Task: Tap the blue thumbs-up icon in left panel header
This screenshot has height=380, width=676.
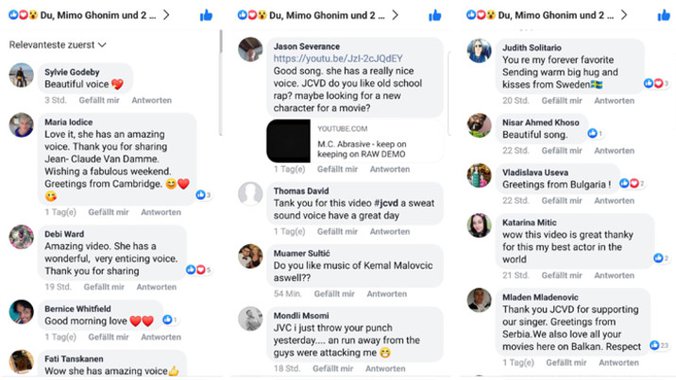Action: pyautogui.click(x=206, y=16)
